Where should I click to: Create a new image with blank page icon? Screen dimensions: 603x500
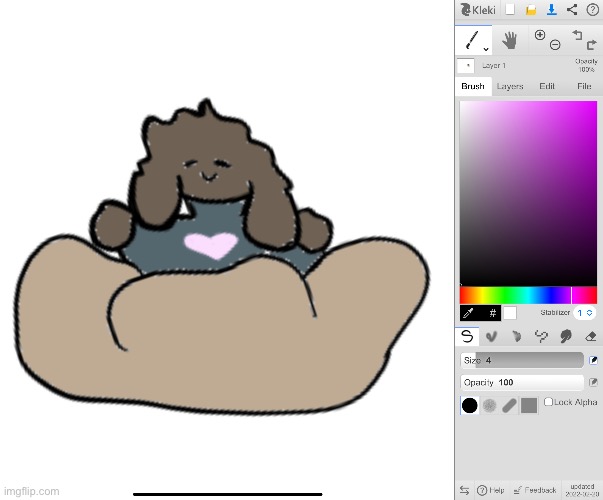tap(510, 10)
